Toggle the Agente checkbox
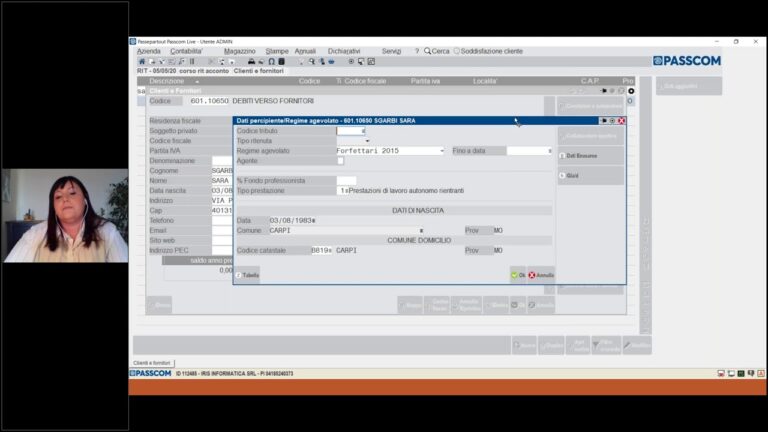Screen dimensions: 768x432 click(x=340, y=161)
